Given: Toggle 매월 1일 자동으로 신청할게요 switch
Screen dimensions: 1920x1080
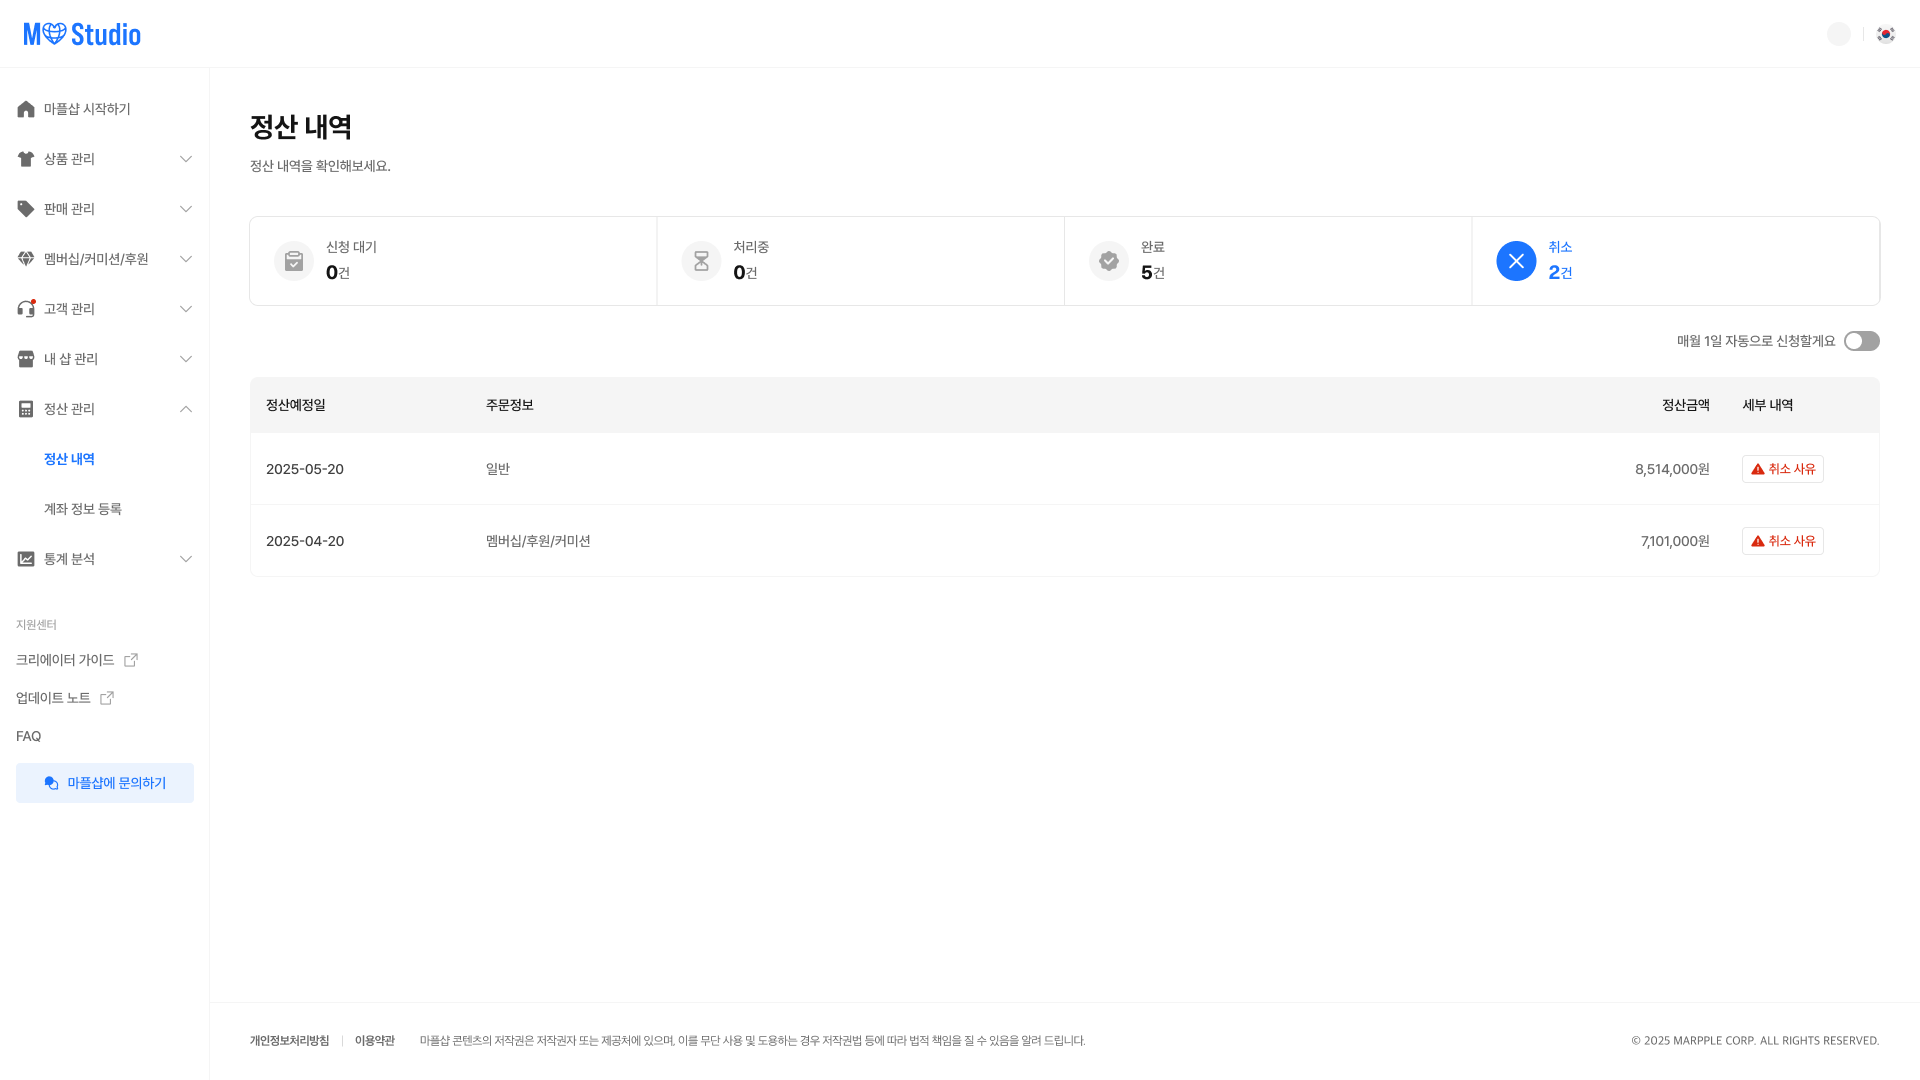Looking at the screenshot, I should point(1861,341).
